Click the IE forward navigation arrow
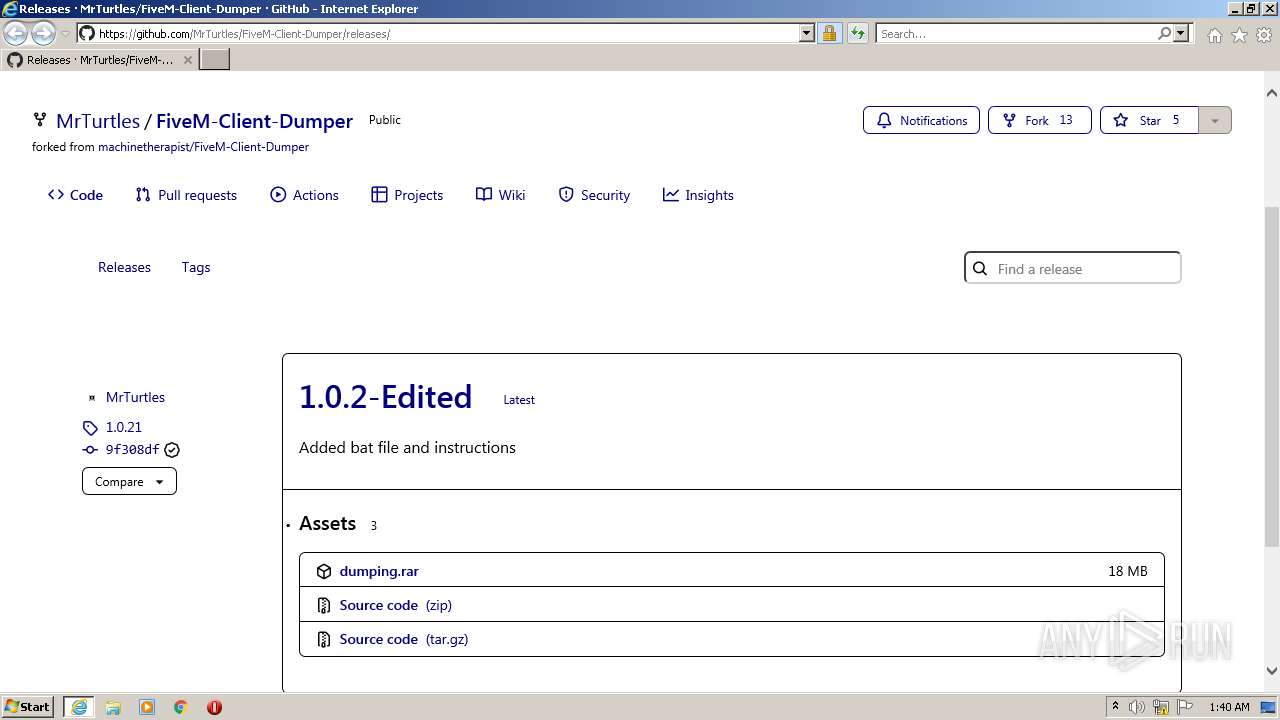 (43, 33)
